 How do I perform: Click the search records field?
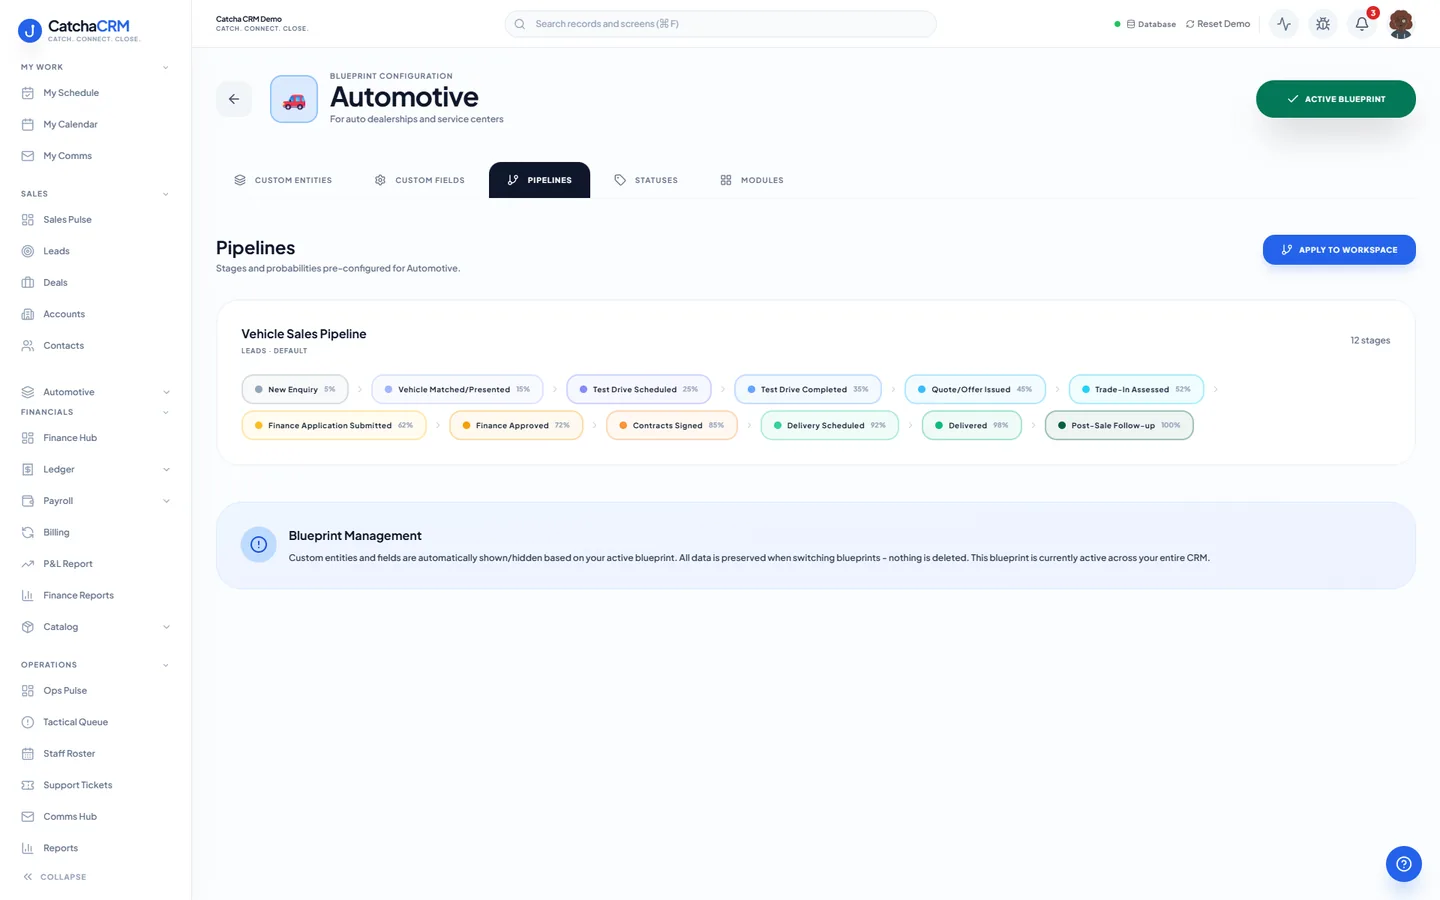[x=721, y=24]
